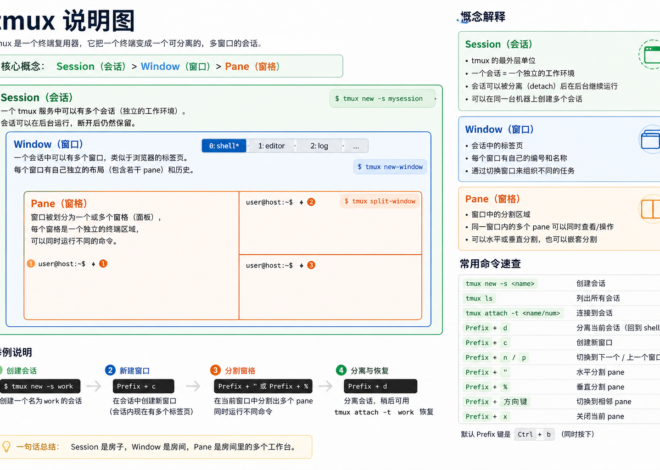Image resolution: width=660 pixels, height=470 pixels.
Task: Click the user@host:~$ prompt in the bottom-right pane
Action: (269, 266)
